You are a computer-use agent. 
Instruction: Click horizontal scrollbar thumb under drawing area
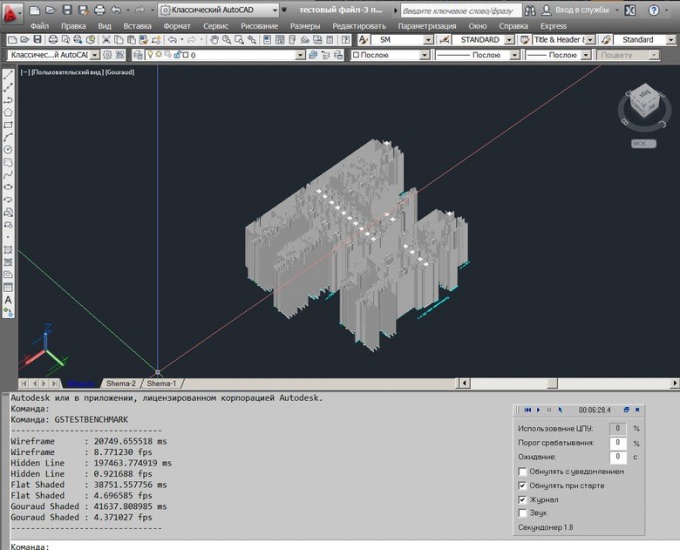tap(552, 383)
